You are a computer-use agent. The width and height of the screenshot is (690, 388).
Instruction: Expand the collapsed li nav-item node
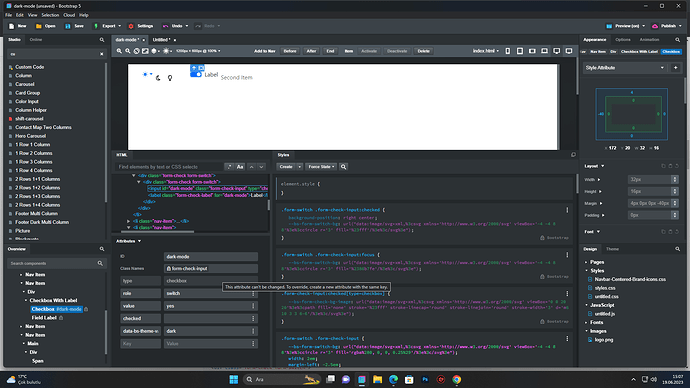click(x=128, y=221)
